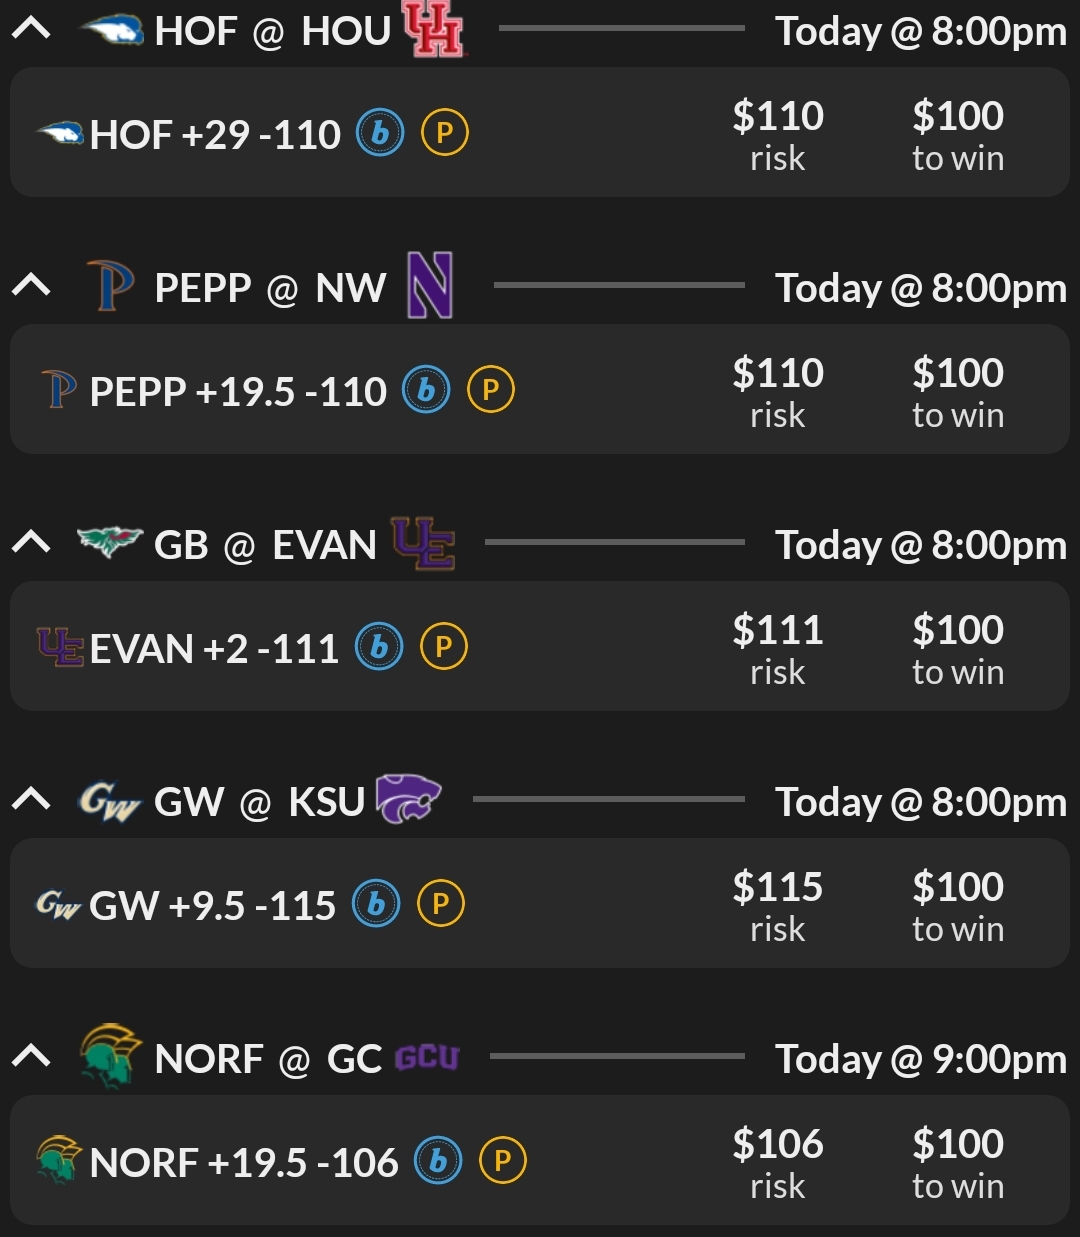
Task: Click the yellow P icon beside GW +9.5
Action: [441, 904]
